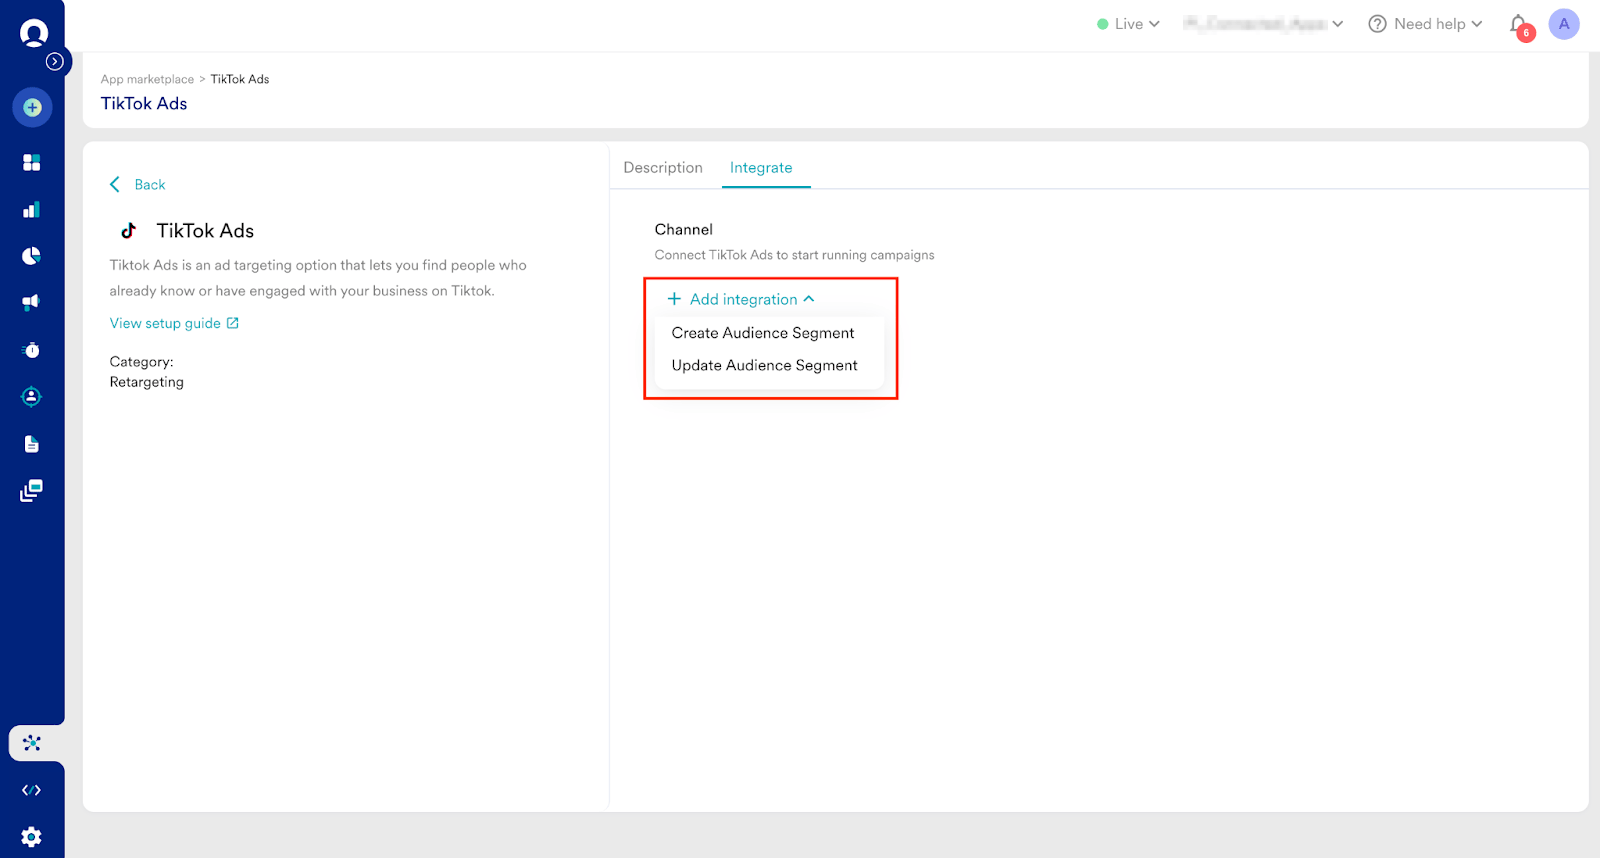1600x858 pixels.
Task: Open the code developer icon in sidebar
Action: point(32,790)
